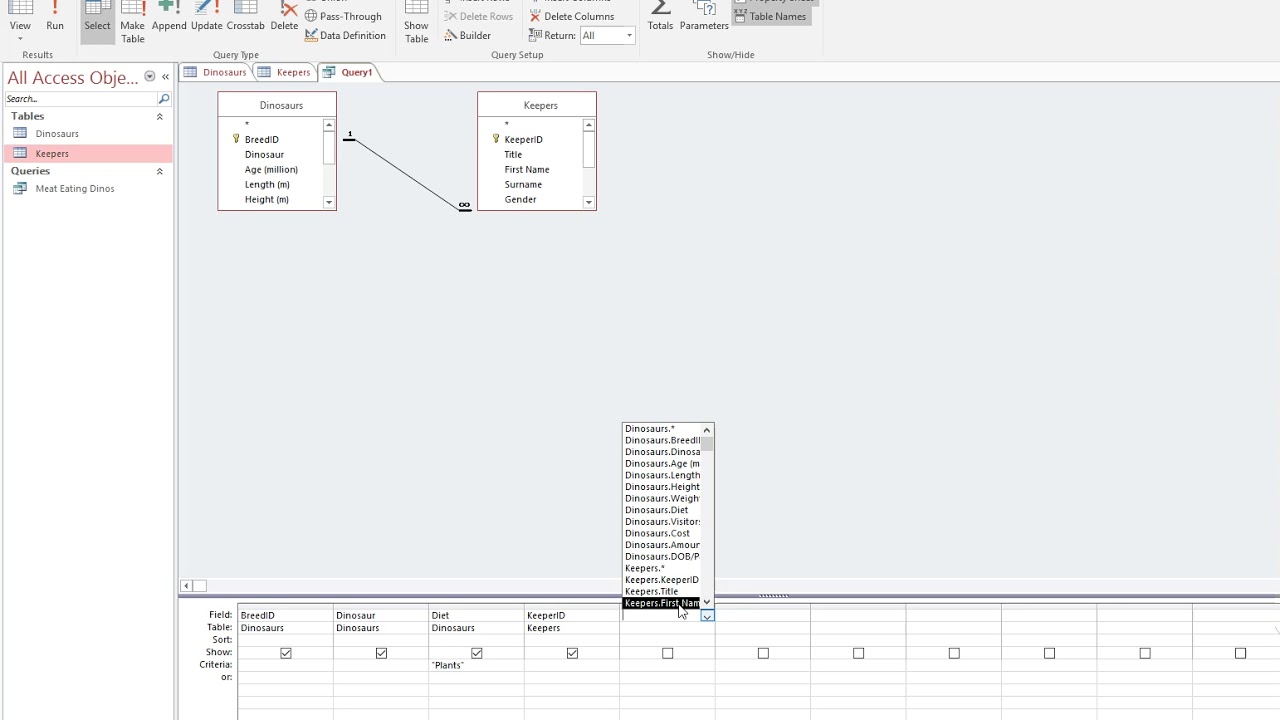
Task: Open the All Access Objects pane menu
Action: [x=149, y=76]
